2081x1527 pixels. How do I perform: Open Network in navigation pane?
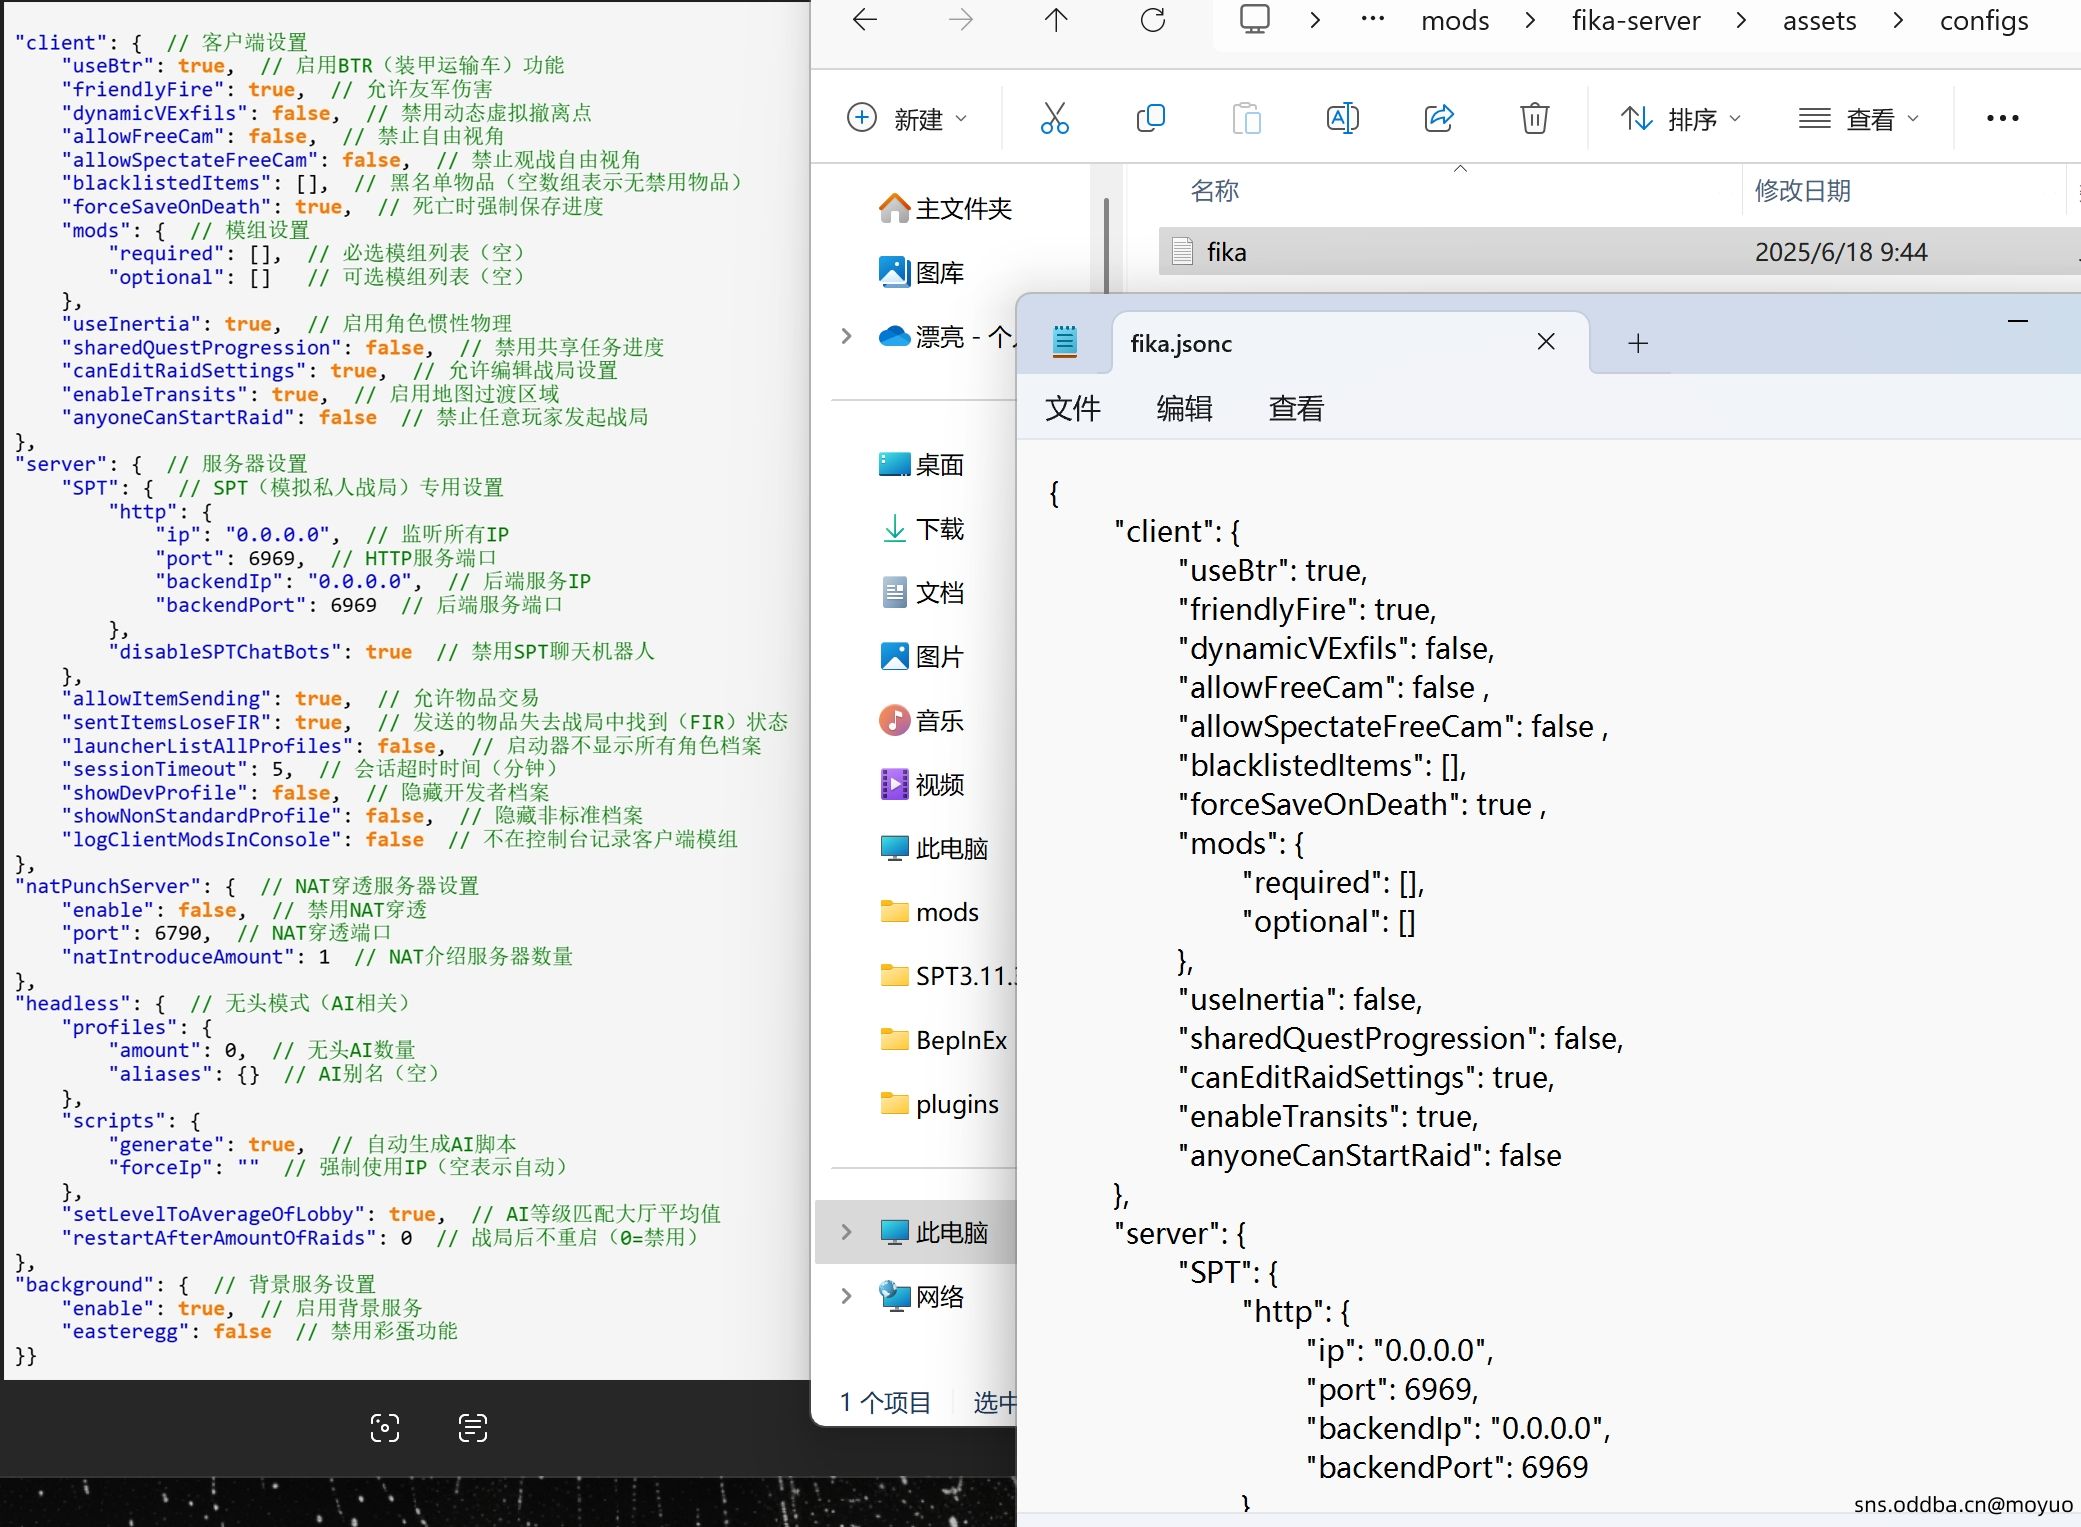click(921, 1296)
